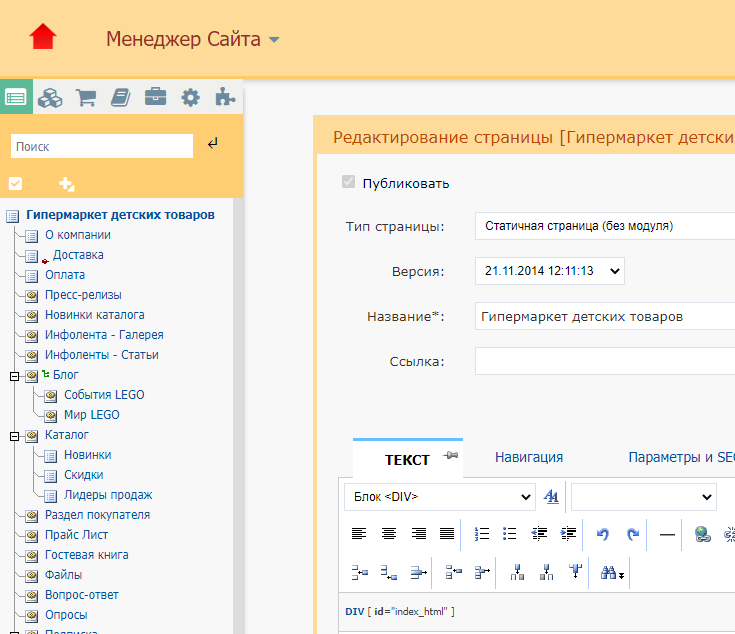Open the Менеджер Сайта menu
Screen dimensions: 735x634
pyautogui.click(x=192, y=40)
